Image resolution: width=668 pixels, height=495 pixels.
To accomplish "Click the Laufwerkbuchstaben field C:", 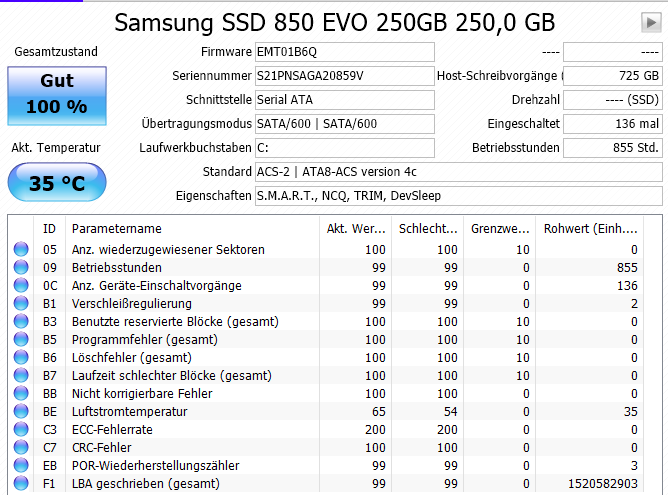I will coord(345,148).
